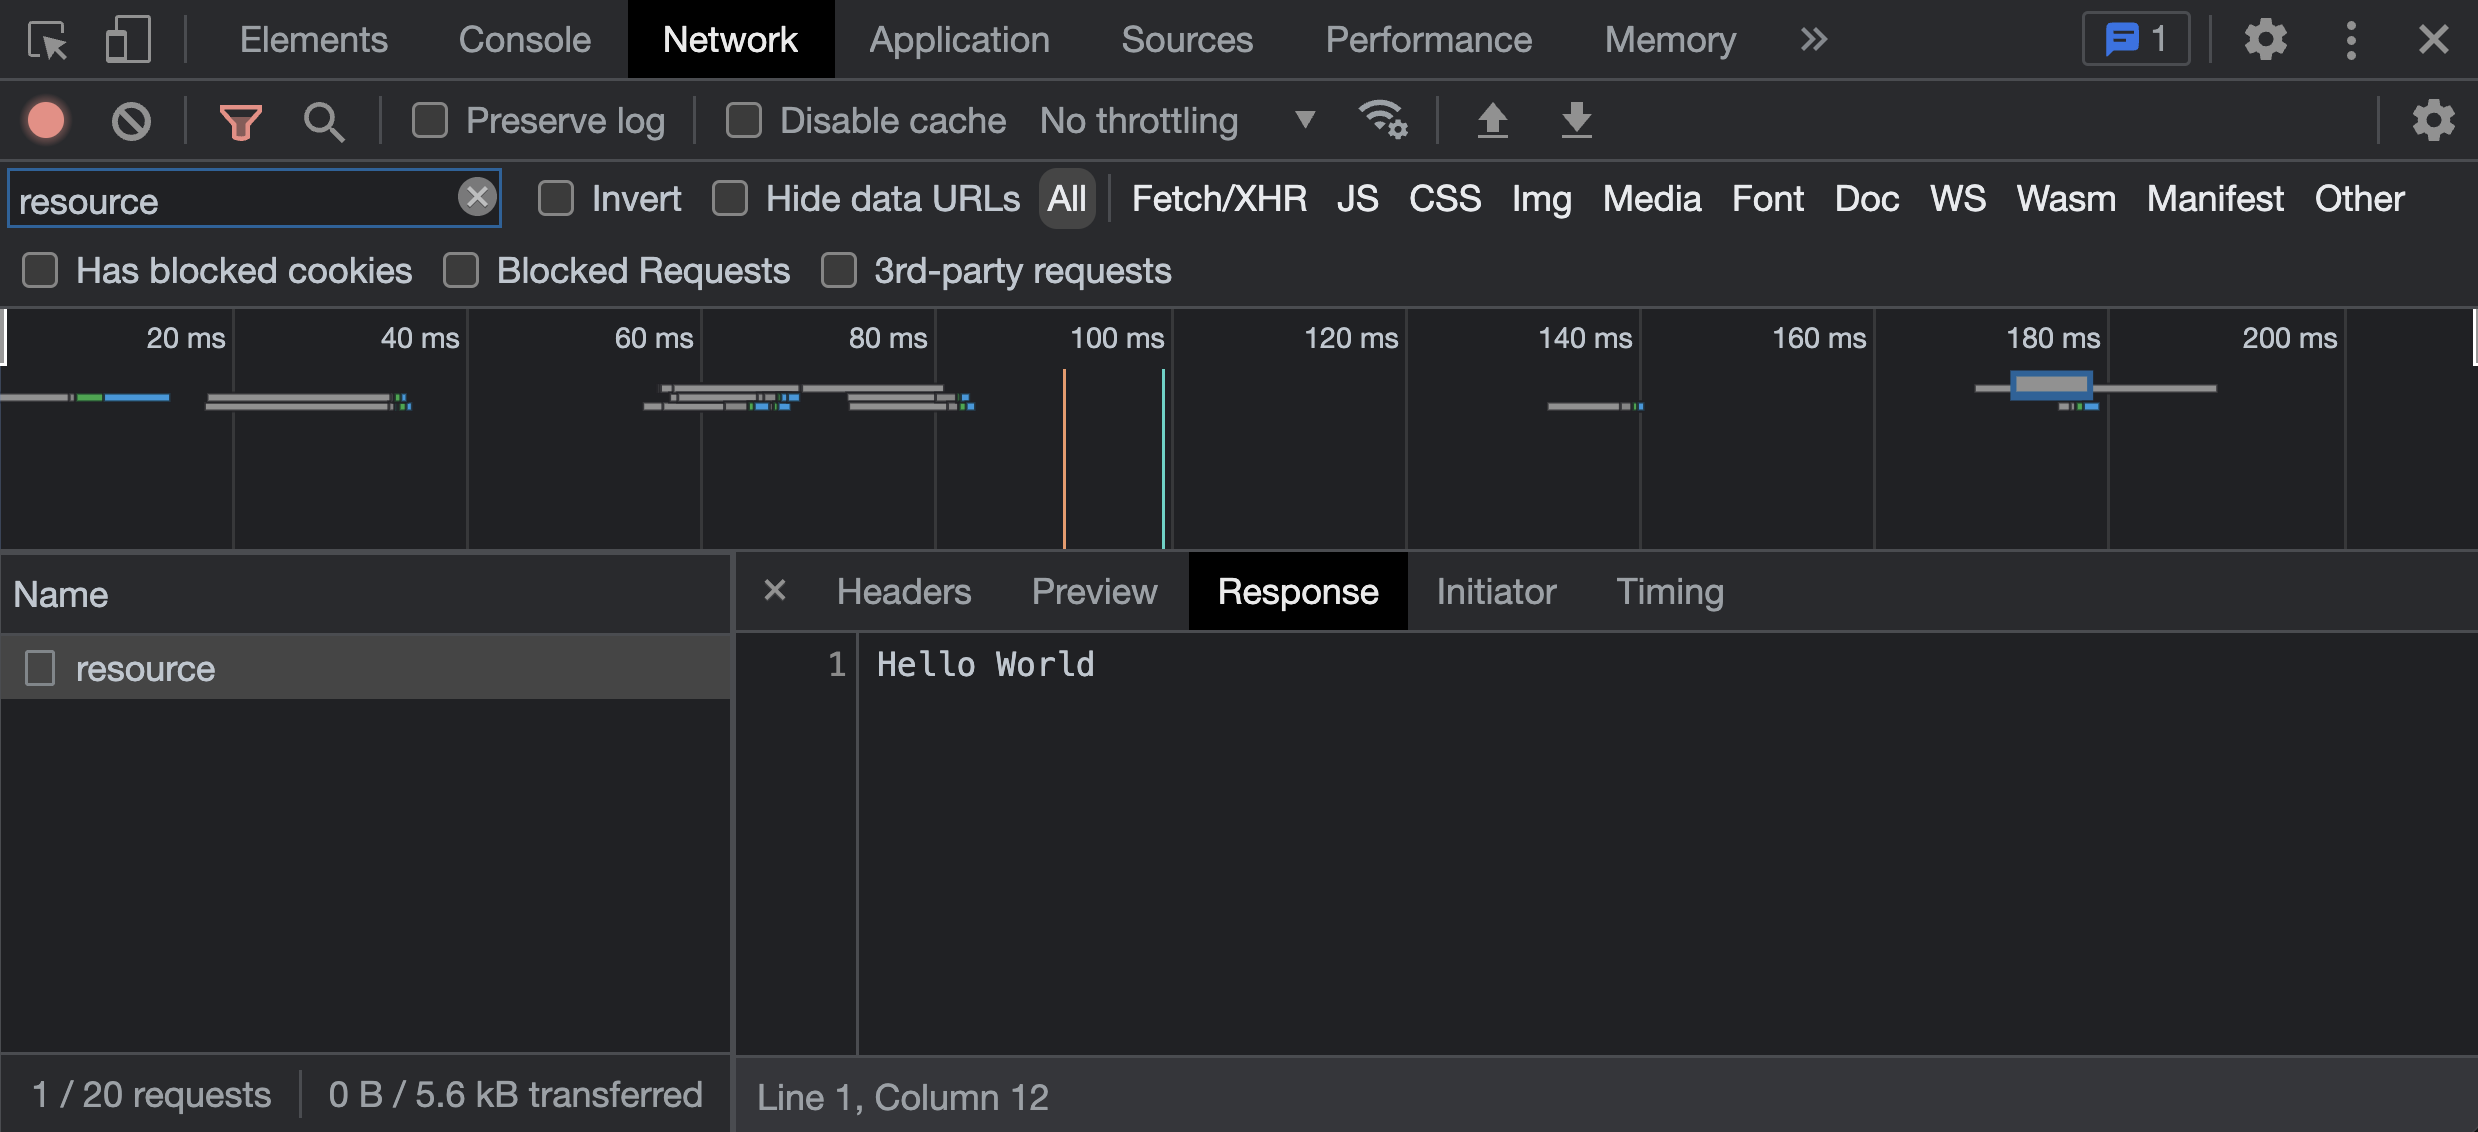This screenshot has height=1132, width=2478.
Task: Select the Timing tab
Action: [x=1670, y=591]
